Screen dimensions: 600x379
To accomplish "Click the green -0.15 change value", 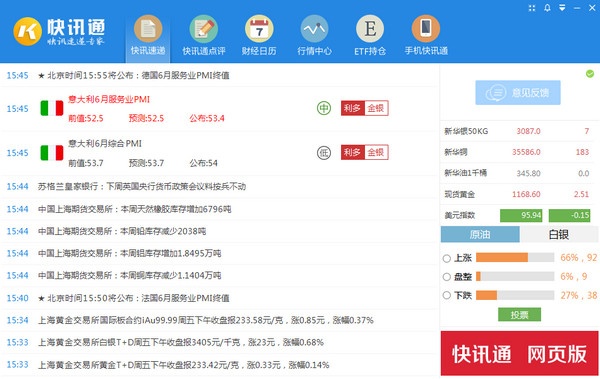I will (569, 215).
